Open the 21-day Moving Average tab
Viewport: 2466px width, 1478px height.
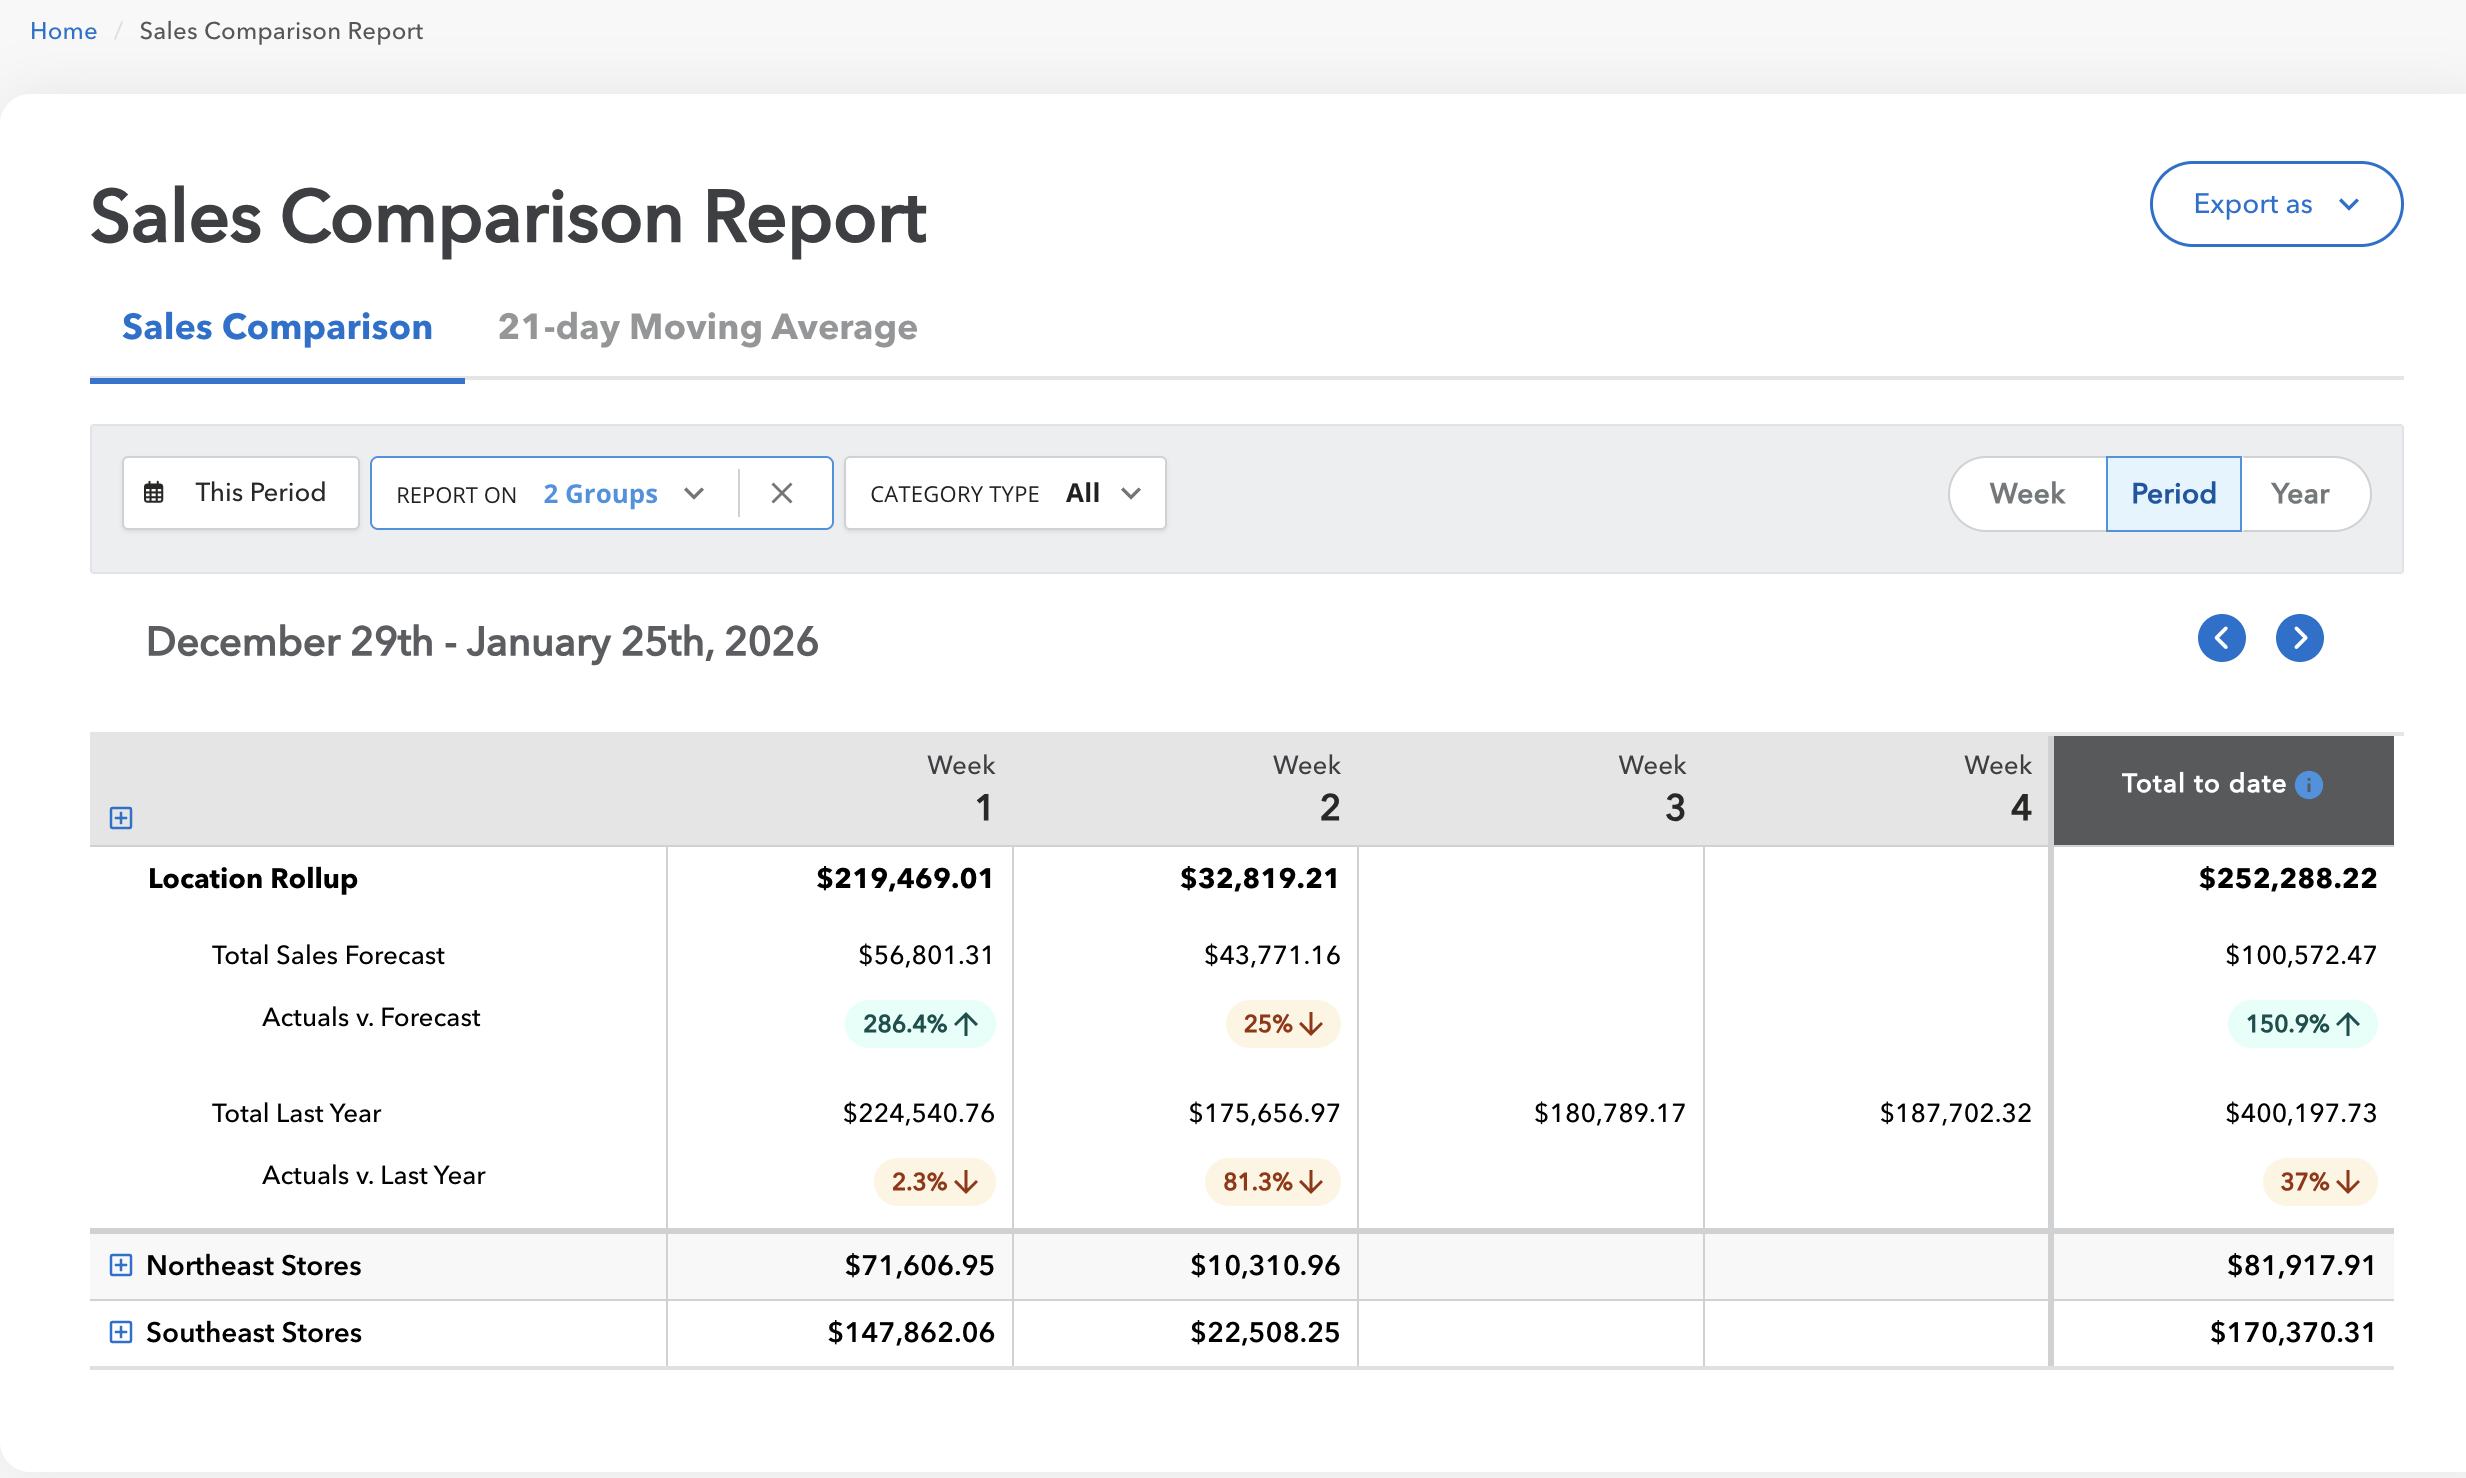coord(707,327)
